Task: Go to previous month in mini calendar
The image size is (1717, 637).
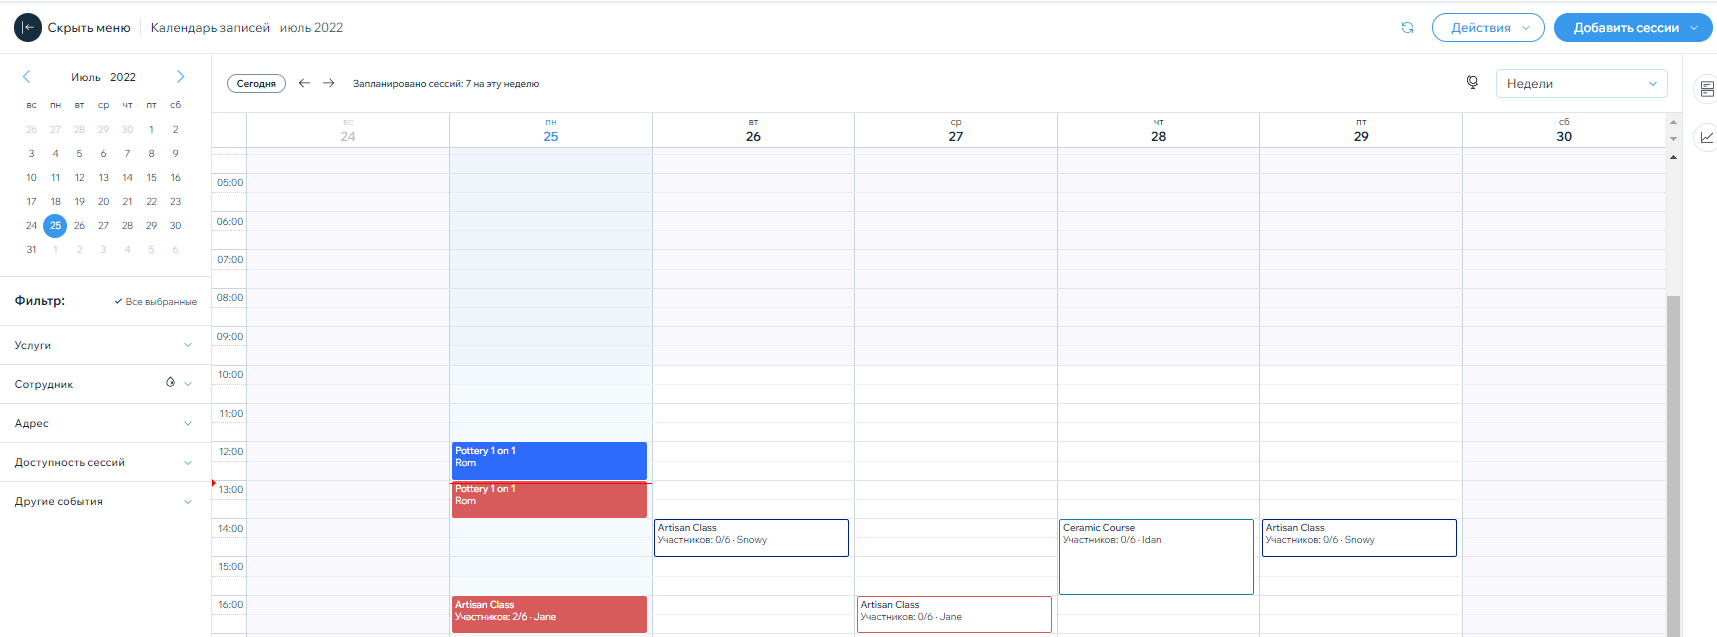Action: pyautogui.click(x=27, y=77)
